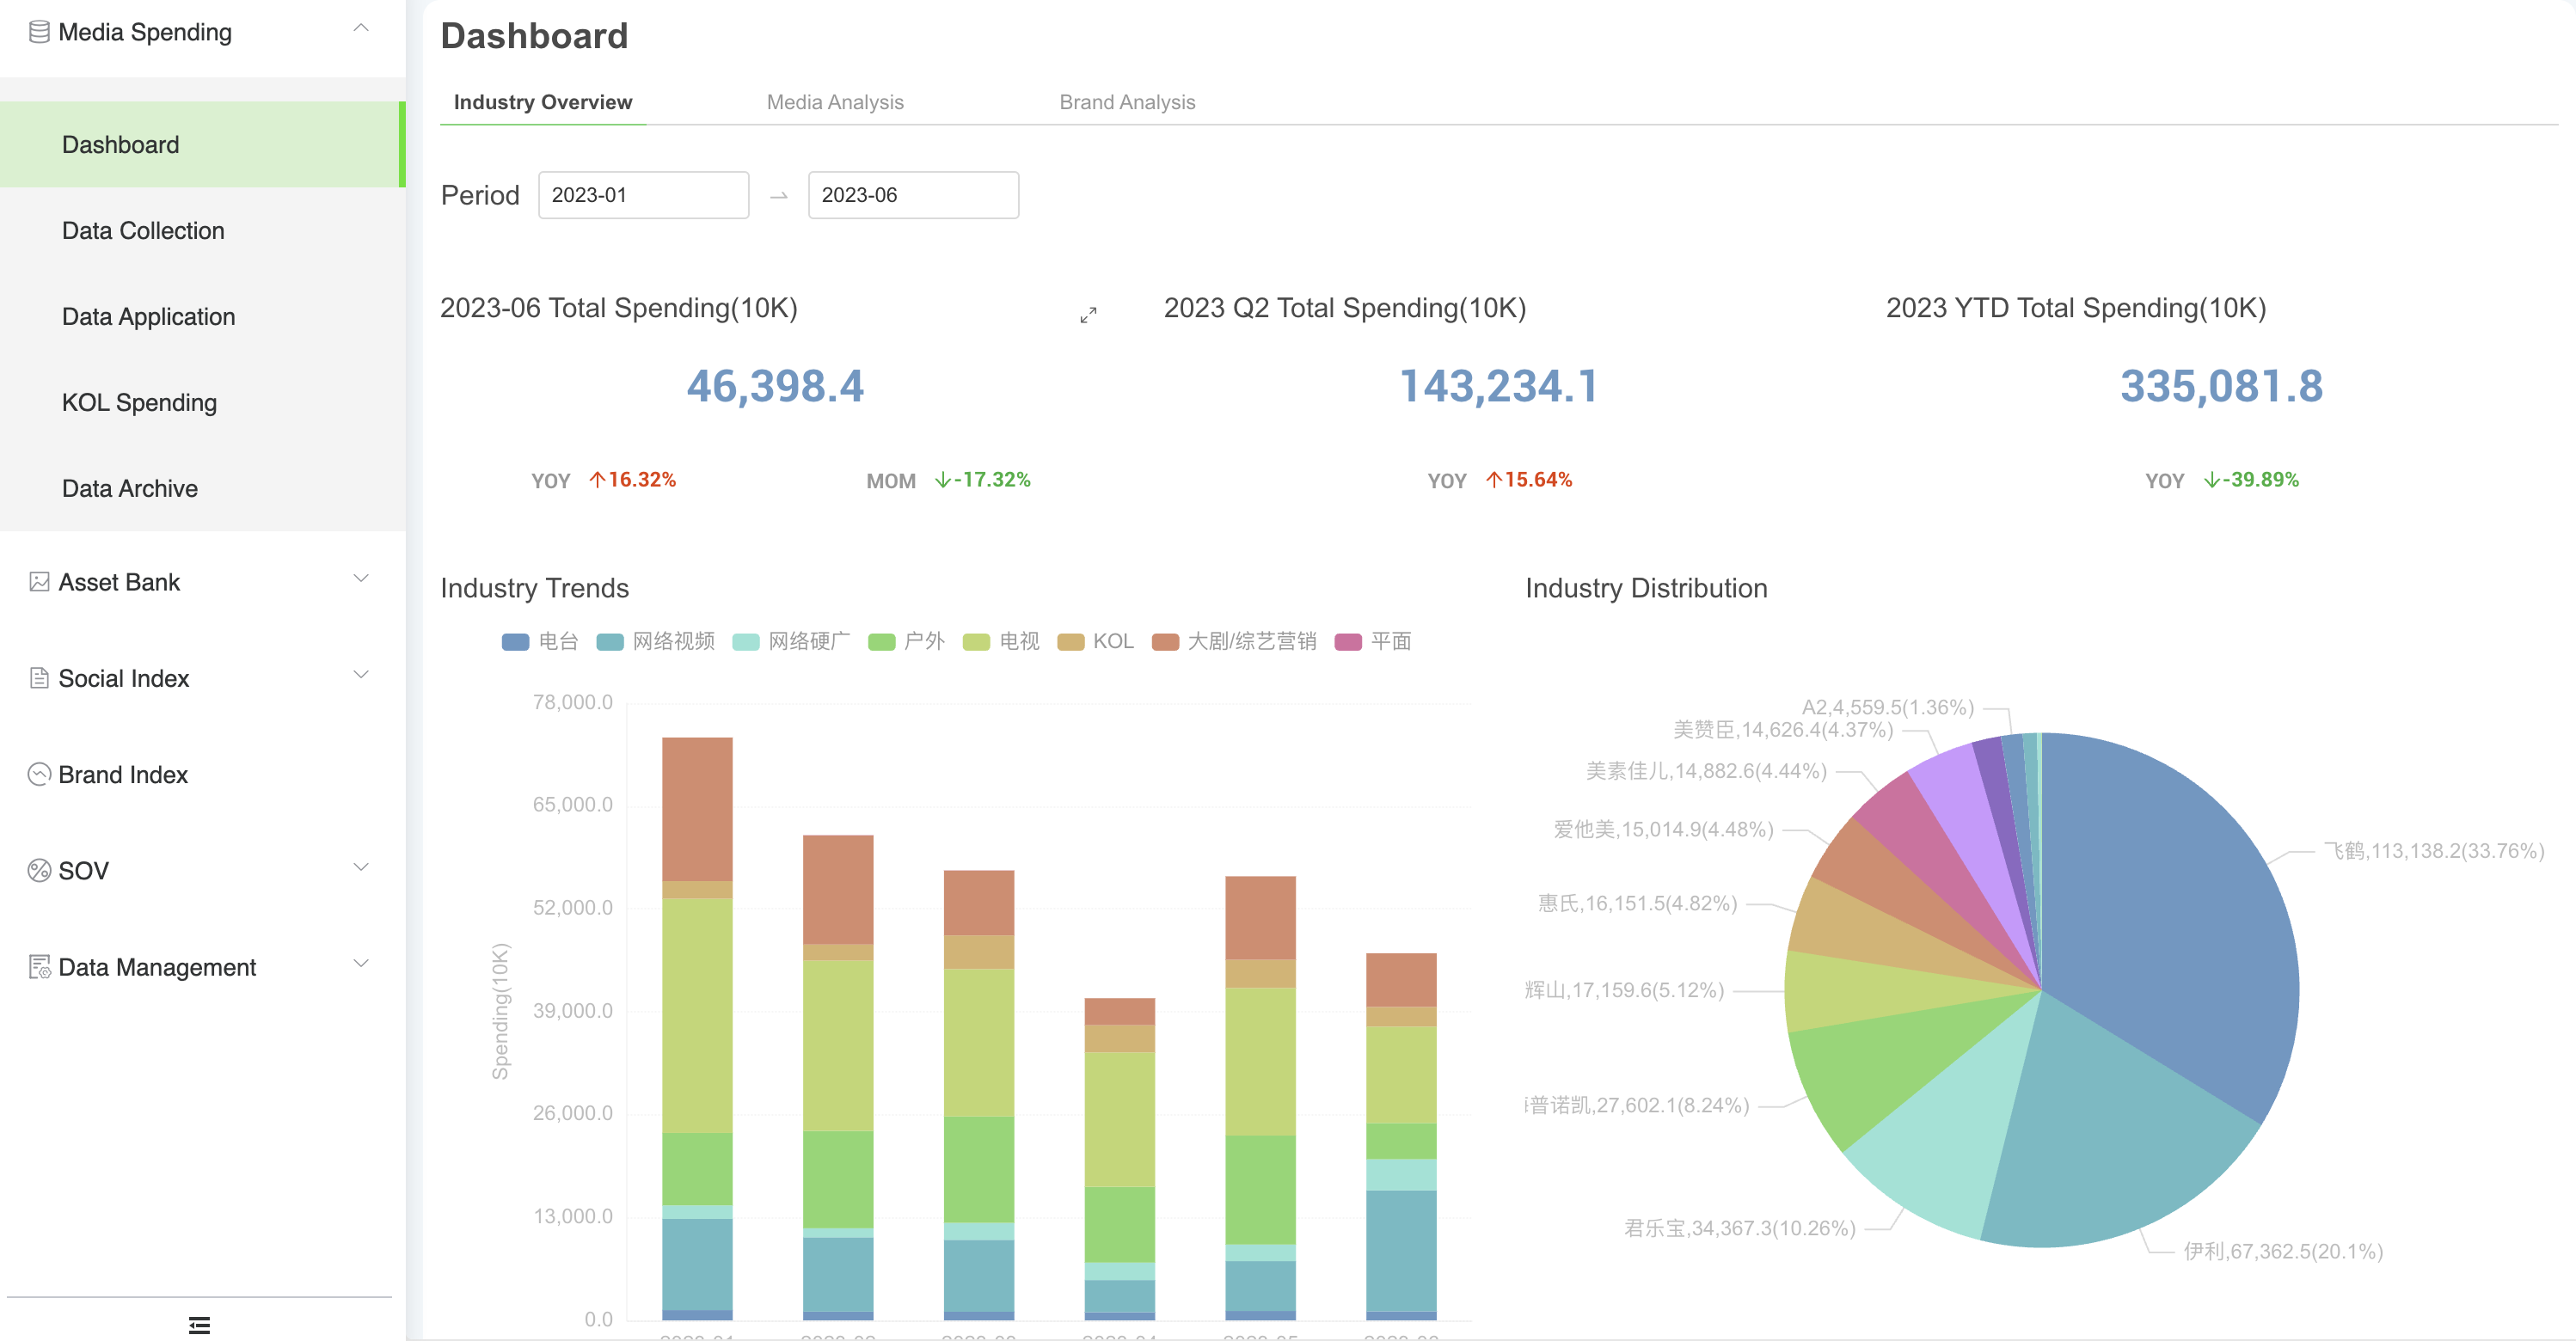This screenshot has width=2576, height=1341.
Task: Toggle 网络硬广 legend series
Action: tap(791, 641)
